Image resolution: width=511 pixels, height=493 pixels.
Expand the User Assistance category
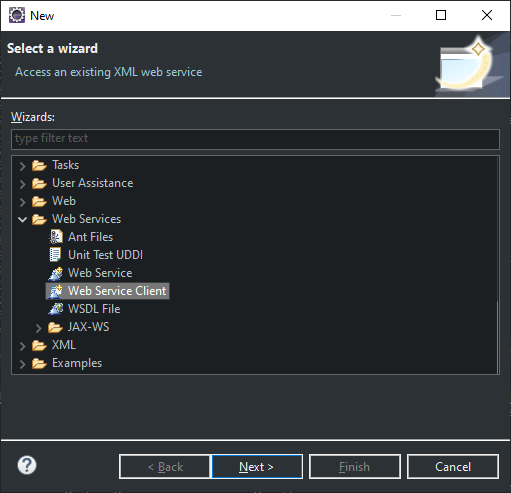pyautogui.click(x=22, y=184)
